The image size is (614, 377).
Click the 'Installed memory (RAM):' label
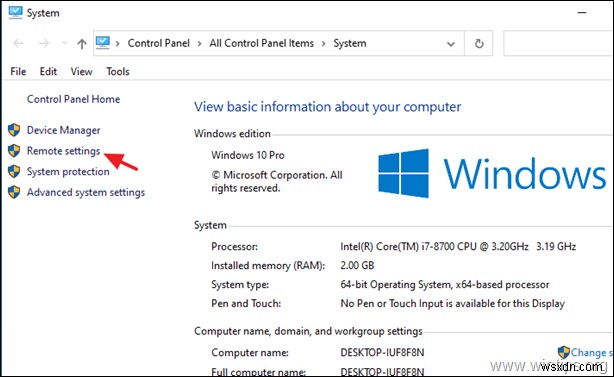pos(268,265)
